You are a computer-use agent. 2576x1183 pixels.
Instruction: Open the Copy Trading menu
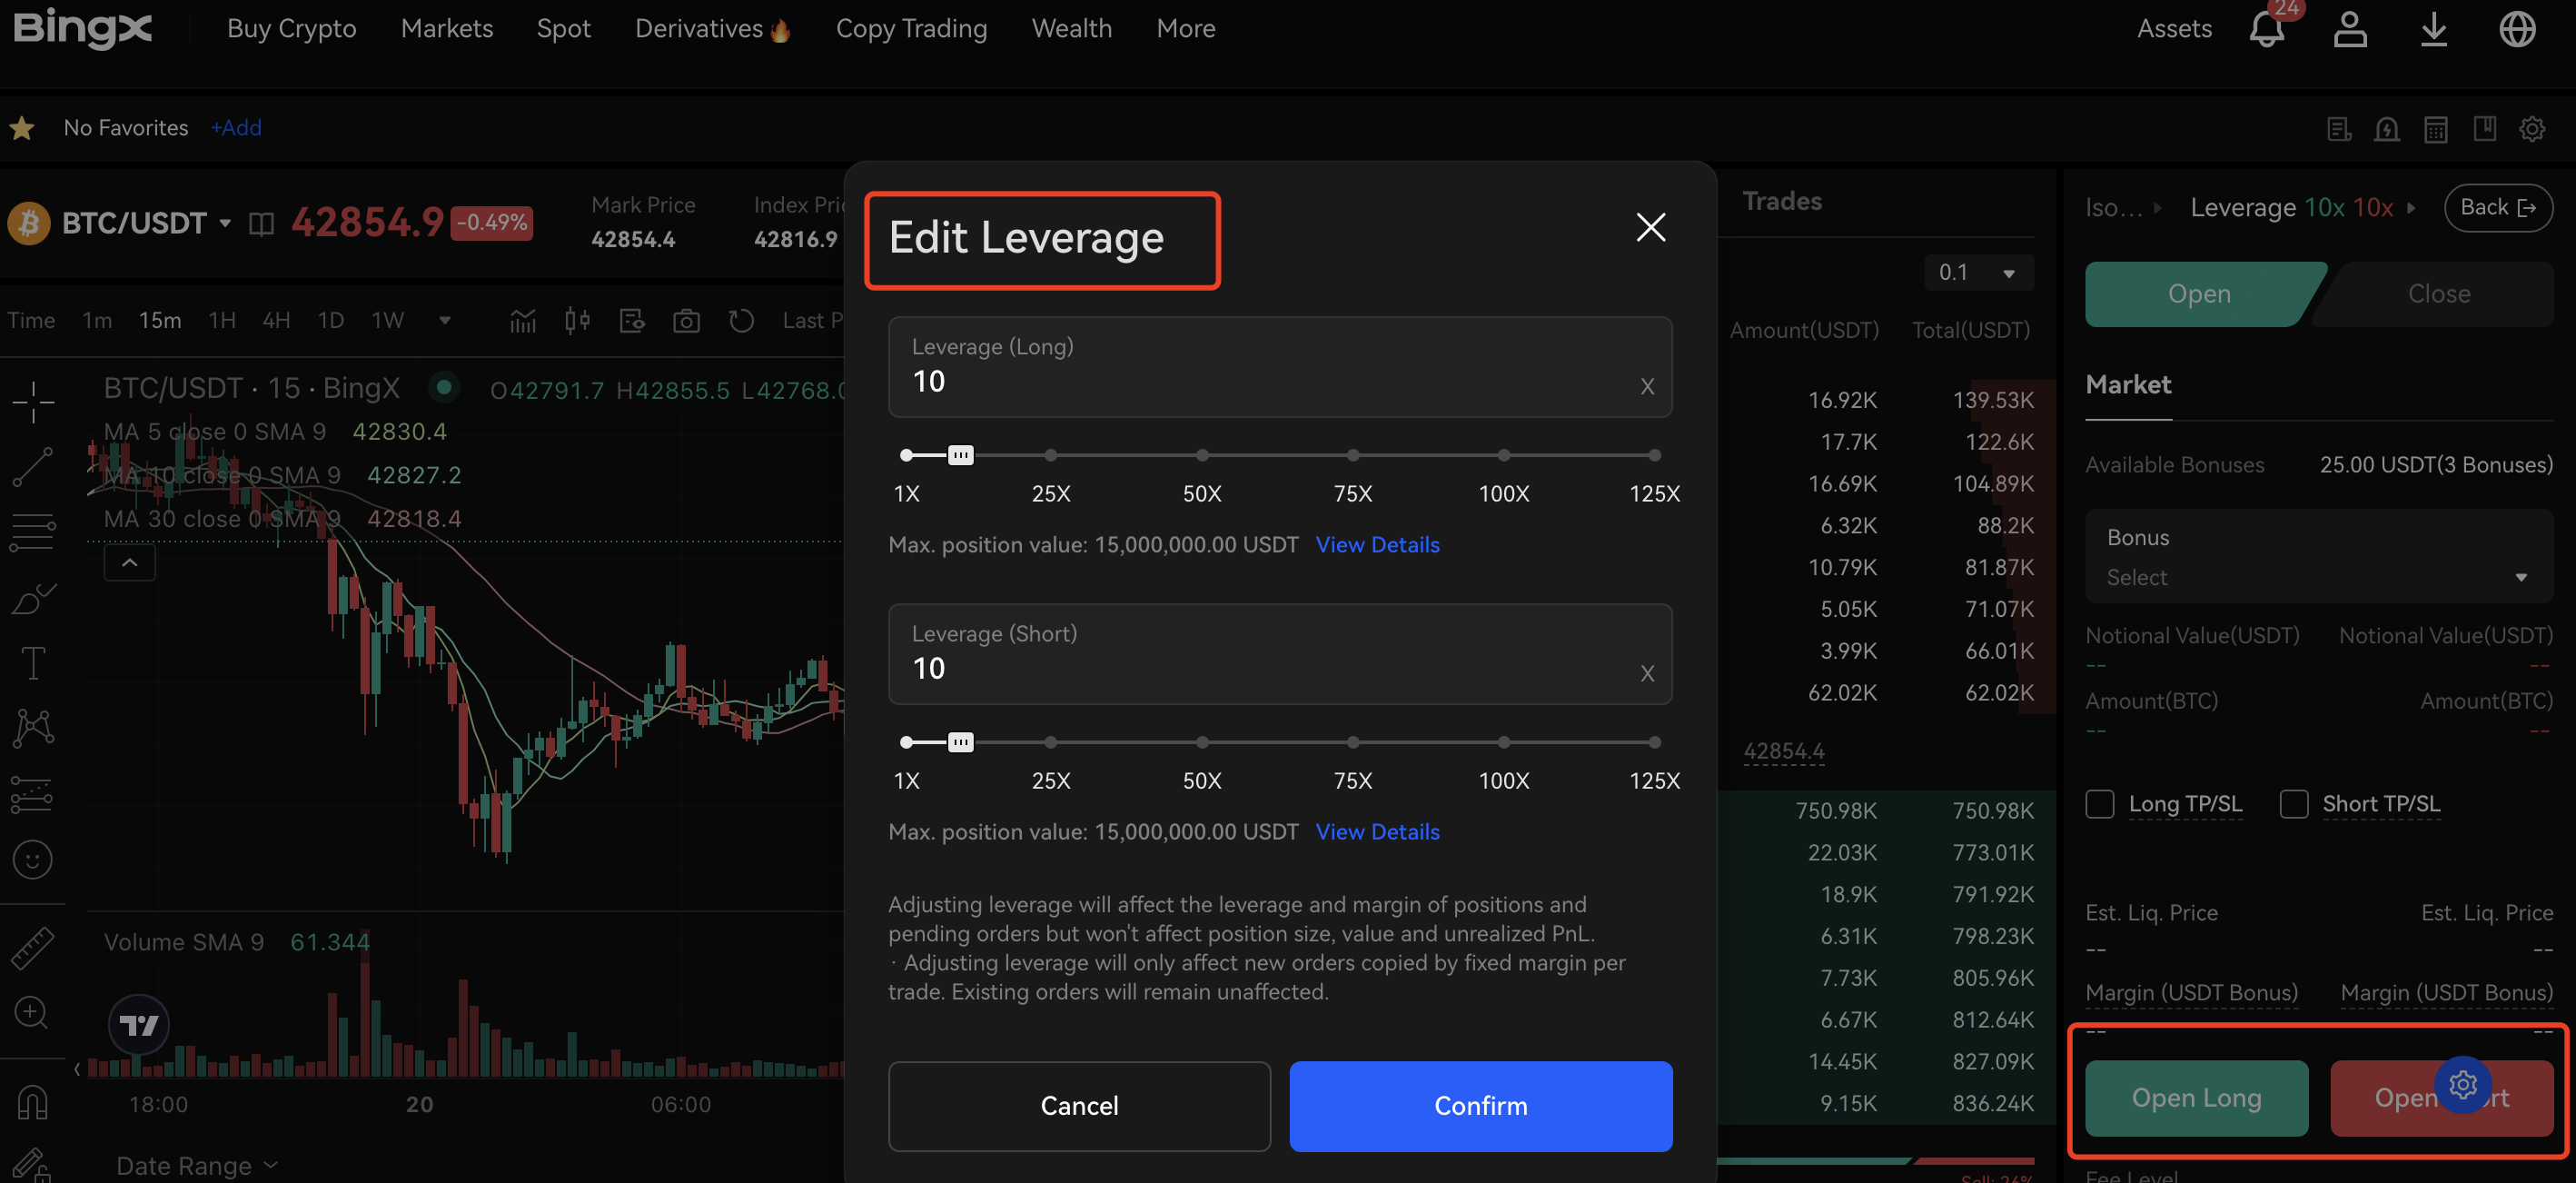[x=911, y=29]
